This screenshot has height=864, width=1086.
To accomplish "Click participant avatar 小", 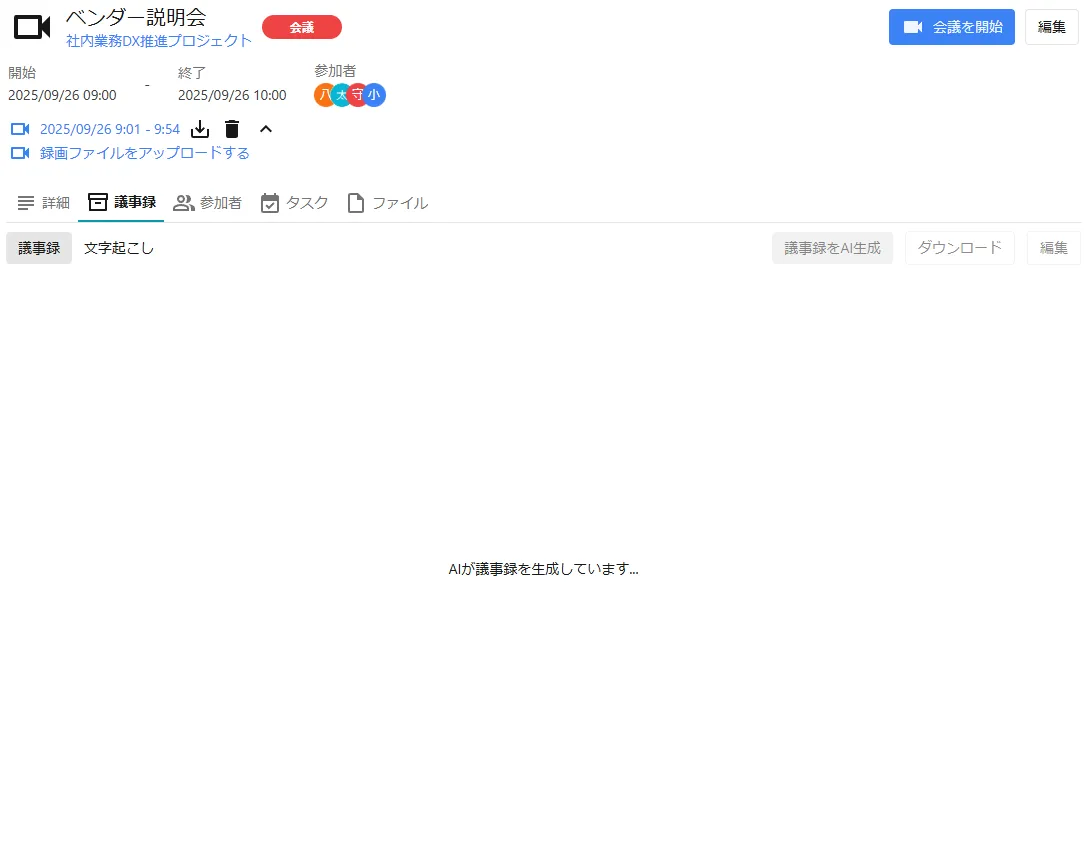I will click(x=374, y=95).
